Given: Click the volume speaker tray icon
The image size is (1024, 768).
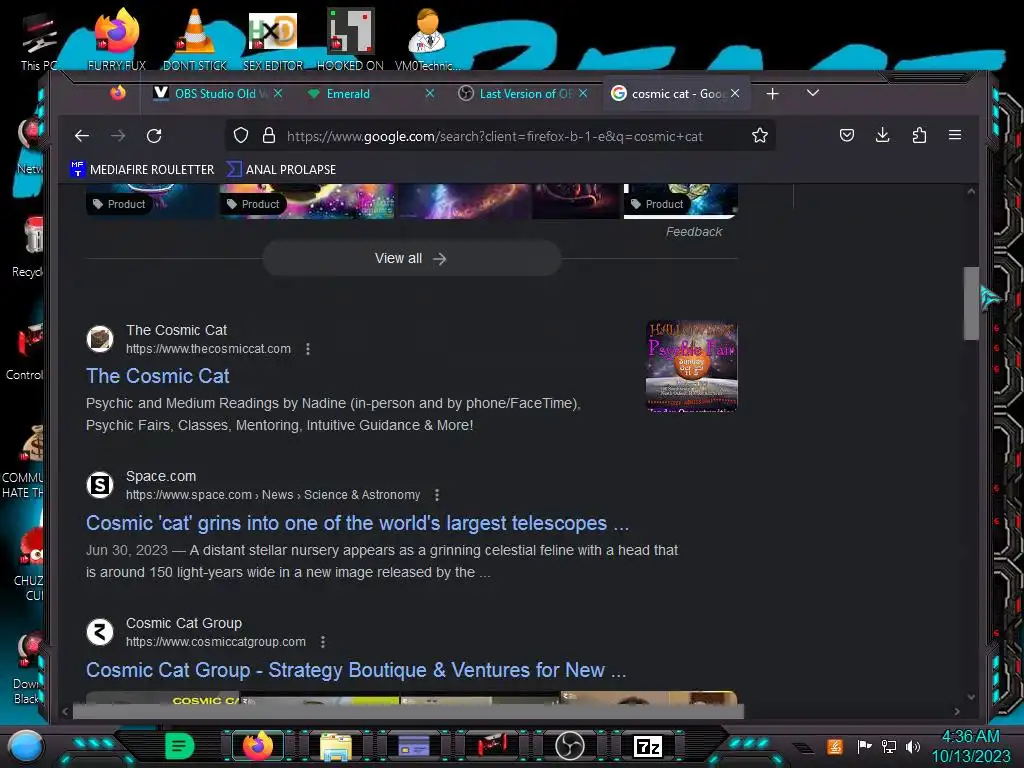Looking at the screenshot, I should click(913, 746).
